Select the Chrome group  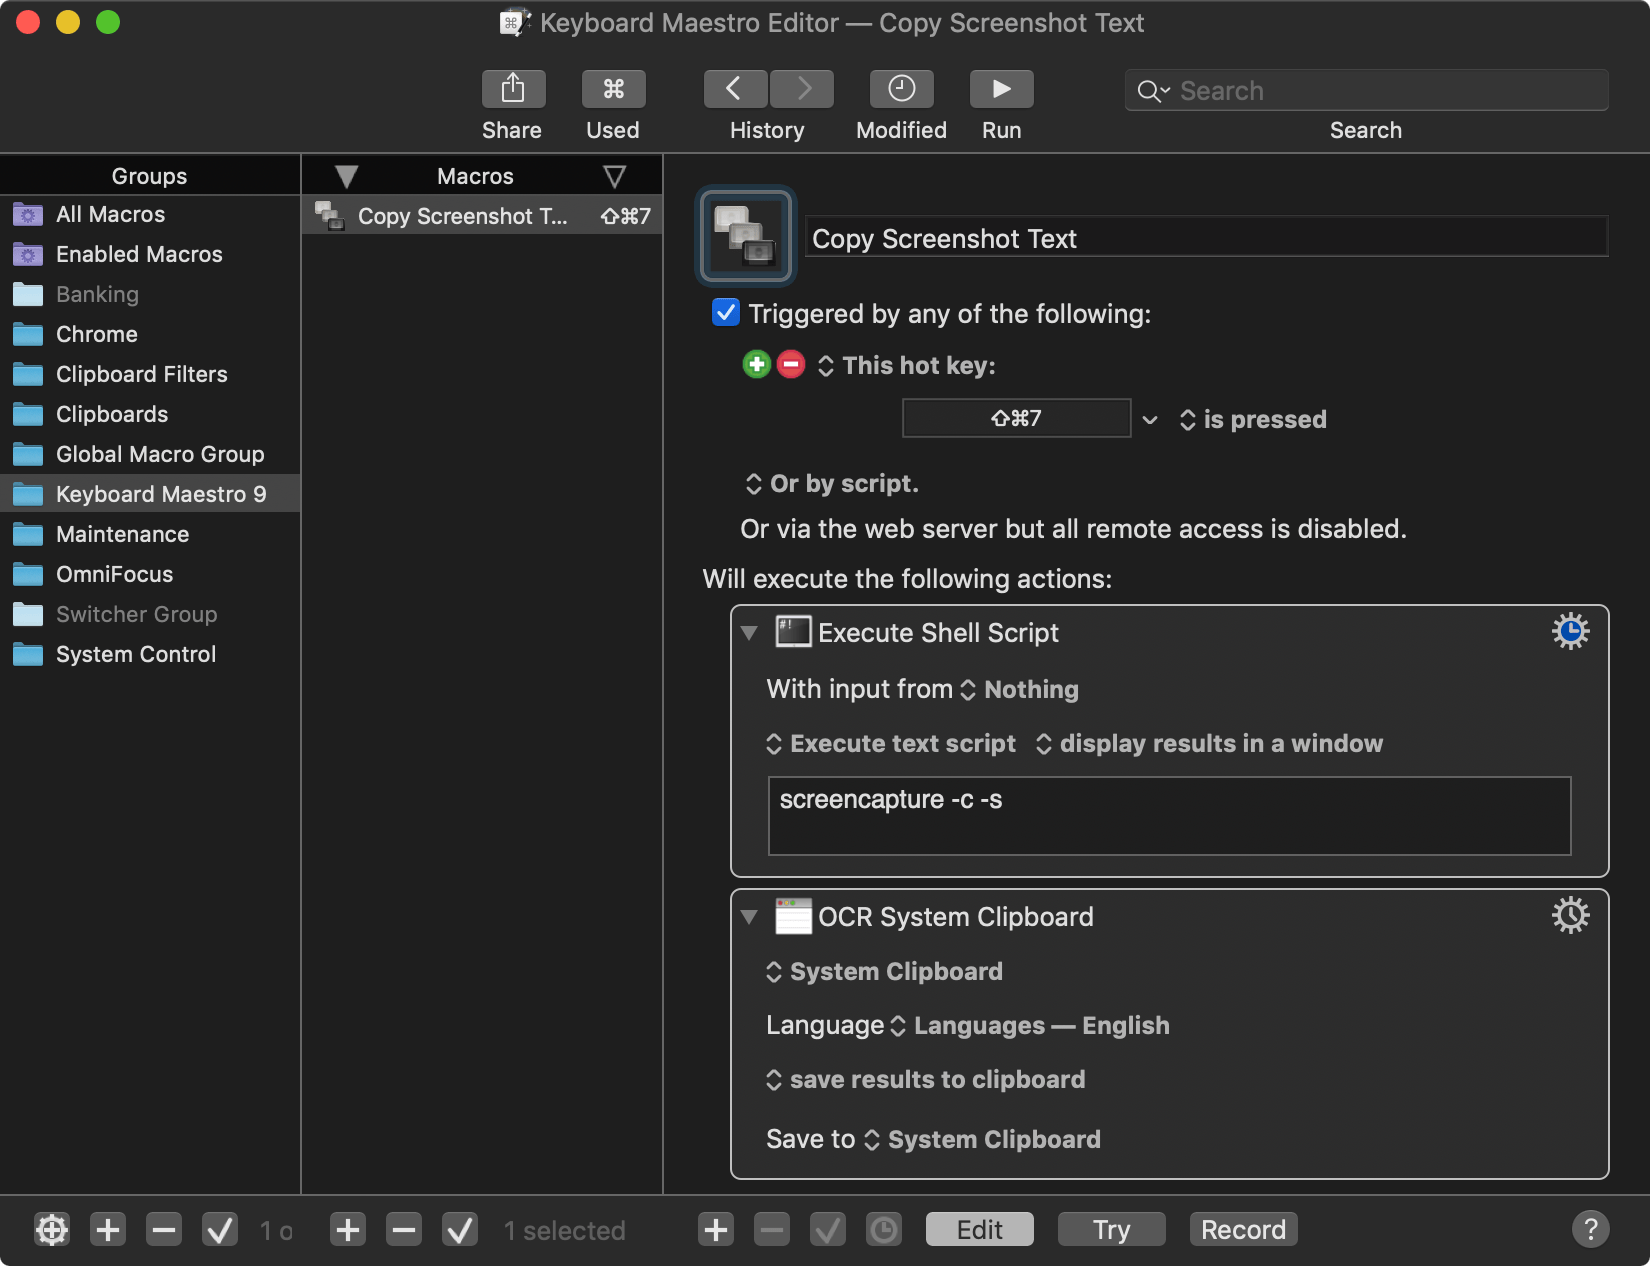click(x=150, y=334)
